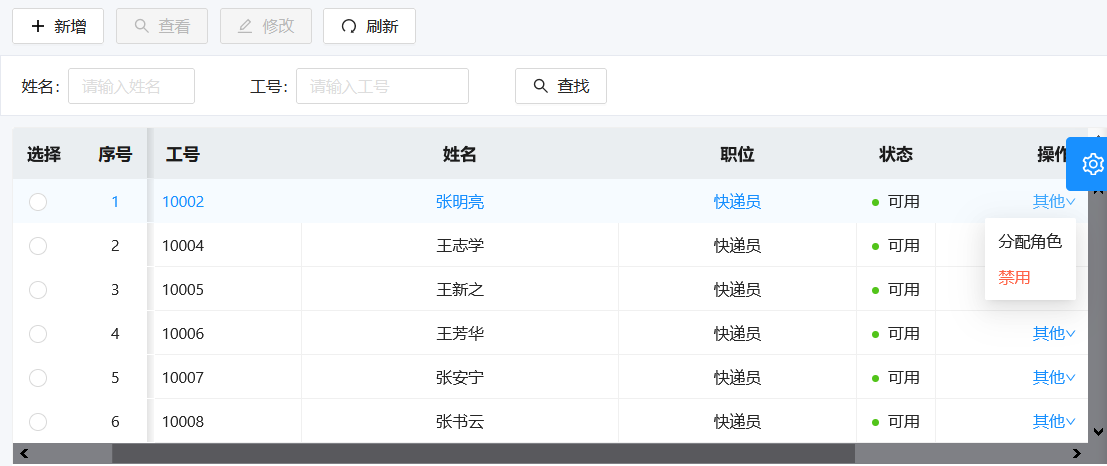
Task: Click the refresh icon on 刷新 button
Action: click(x=349, y=26)
